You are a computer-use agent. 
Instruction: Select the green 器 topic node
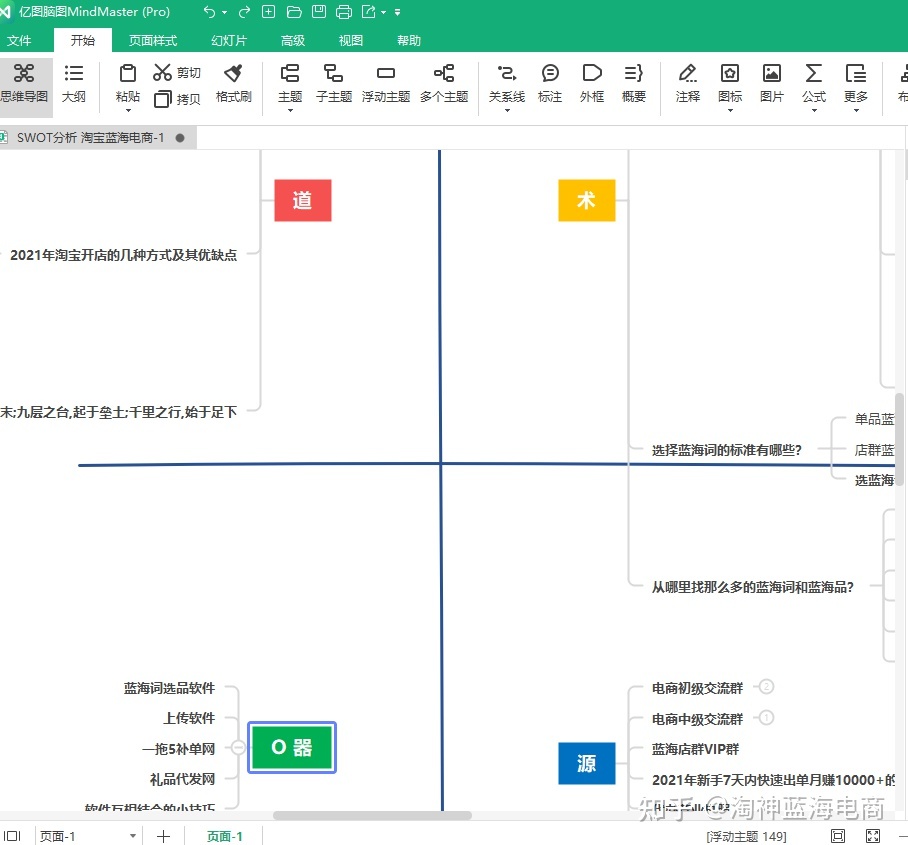[292, 747]
